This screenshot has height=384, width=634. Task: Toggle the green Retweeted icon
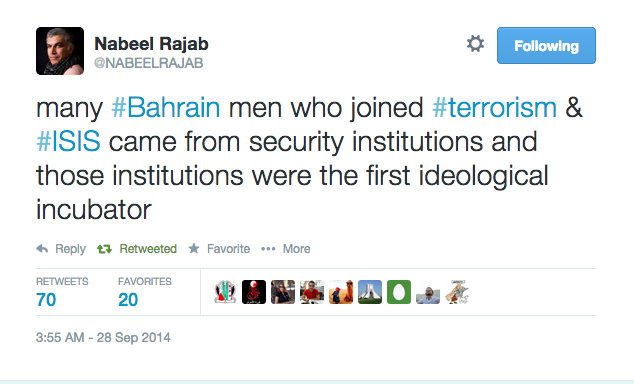[x=104, y=249]
